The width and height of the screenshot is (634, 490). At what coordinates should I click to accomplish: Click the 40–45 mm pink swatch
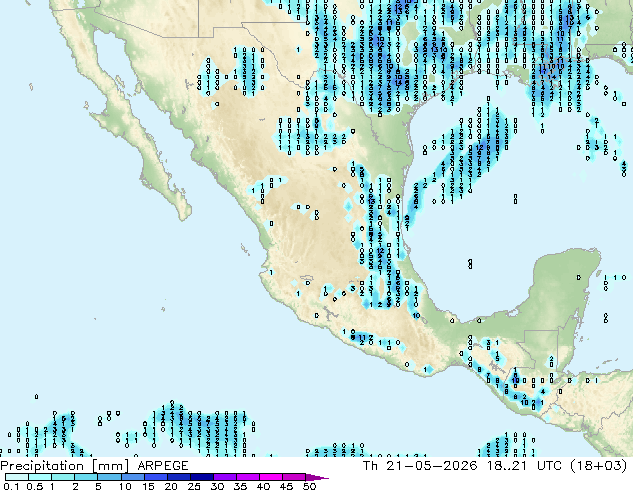point(271,477)
